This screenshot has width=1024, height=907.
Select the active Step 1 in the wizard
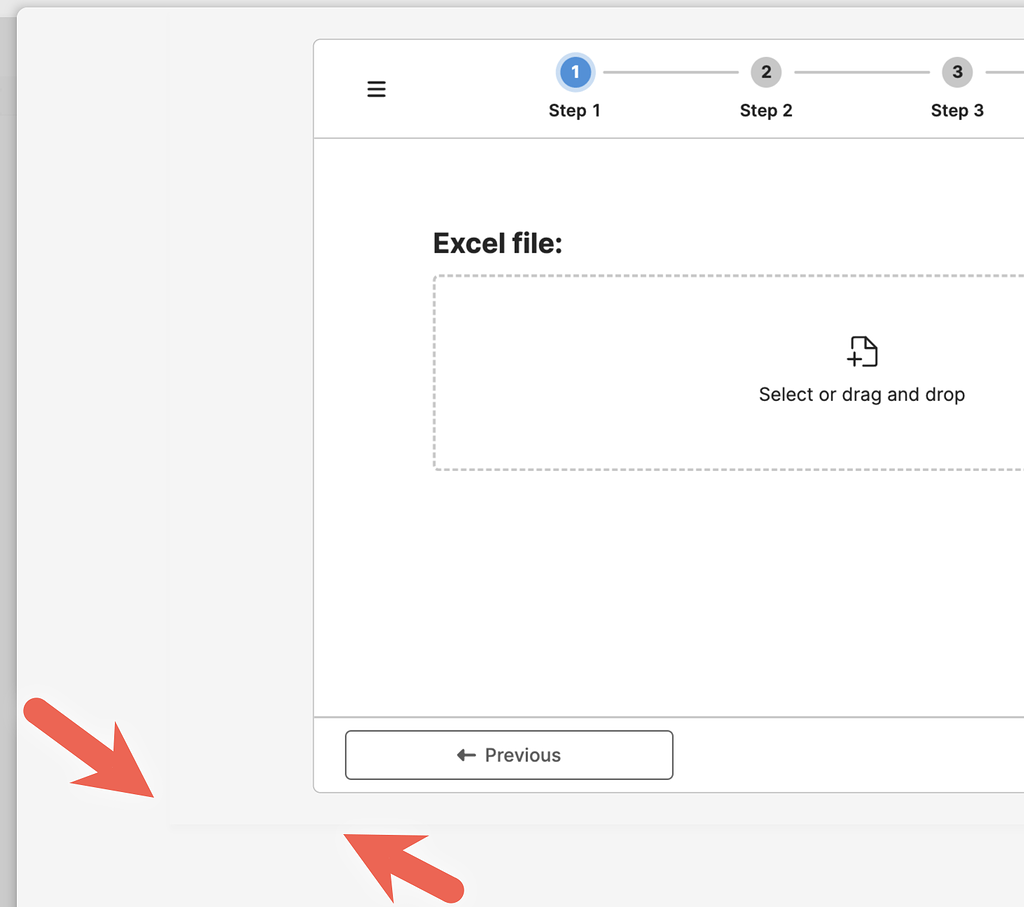coord(575,71)
